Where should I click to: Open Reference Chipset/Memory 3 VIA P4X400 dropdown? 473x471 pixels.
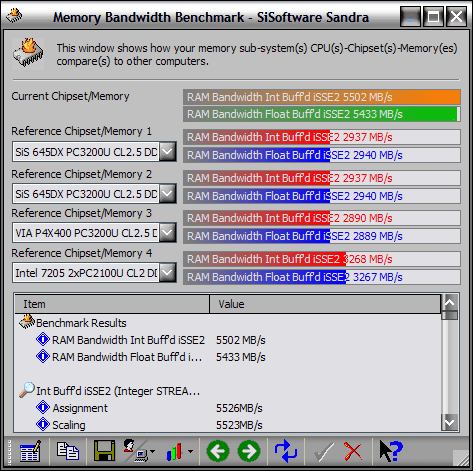click(167, 233)
